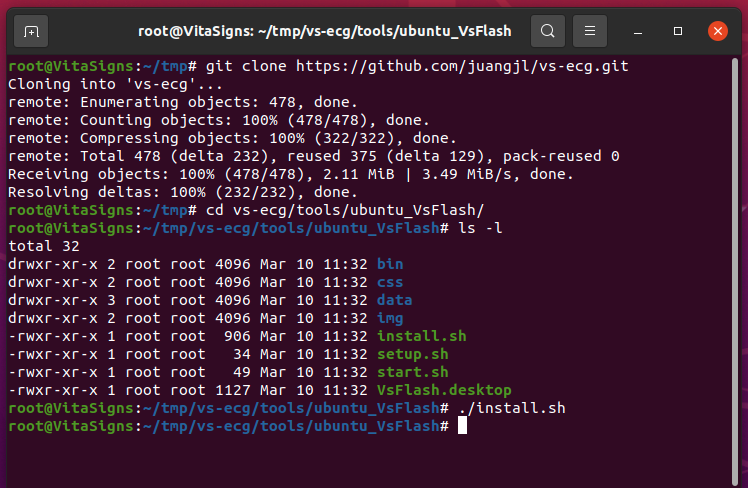
Task: Click the blinking cursor at prompt
Action: click(462, 426)
